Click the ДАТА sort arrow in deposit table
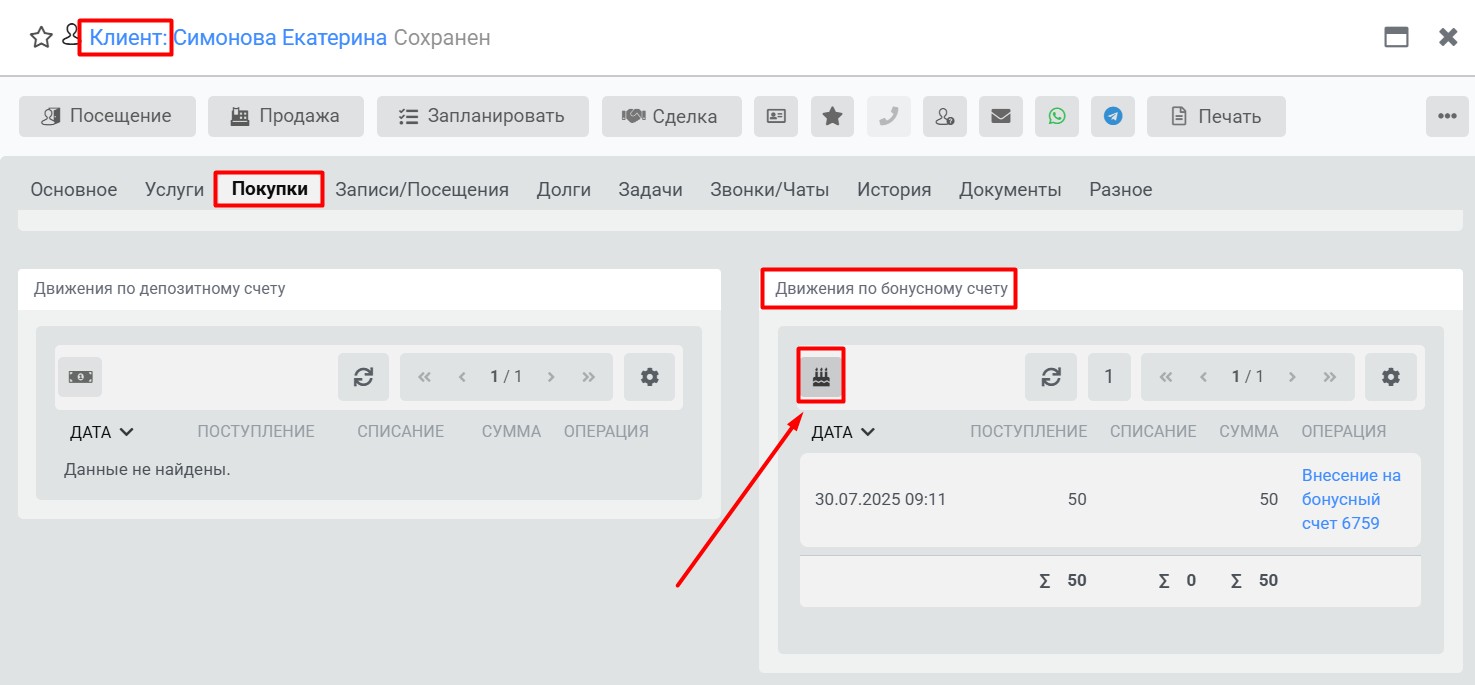1475x685 pixels. pyautogui.click(x=126, y=432)
